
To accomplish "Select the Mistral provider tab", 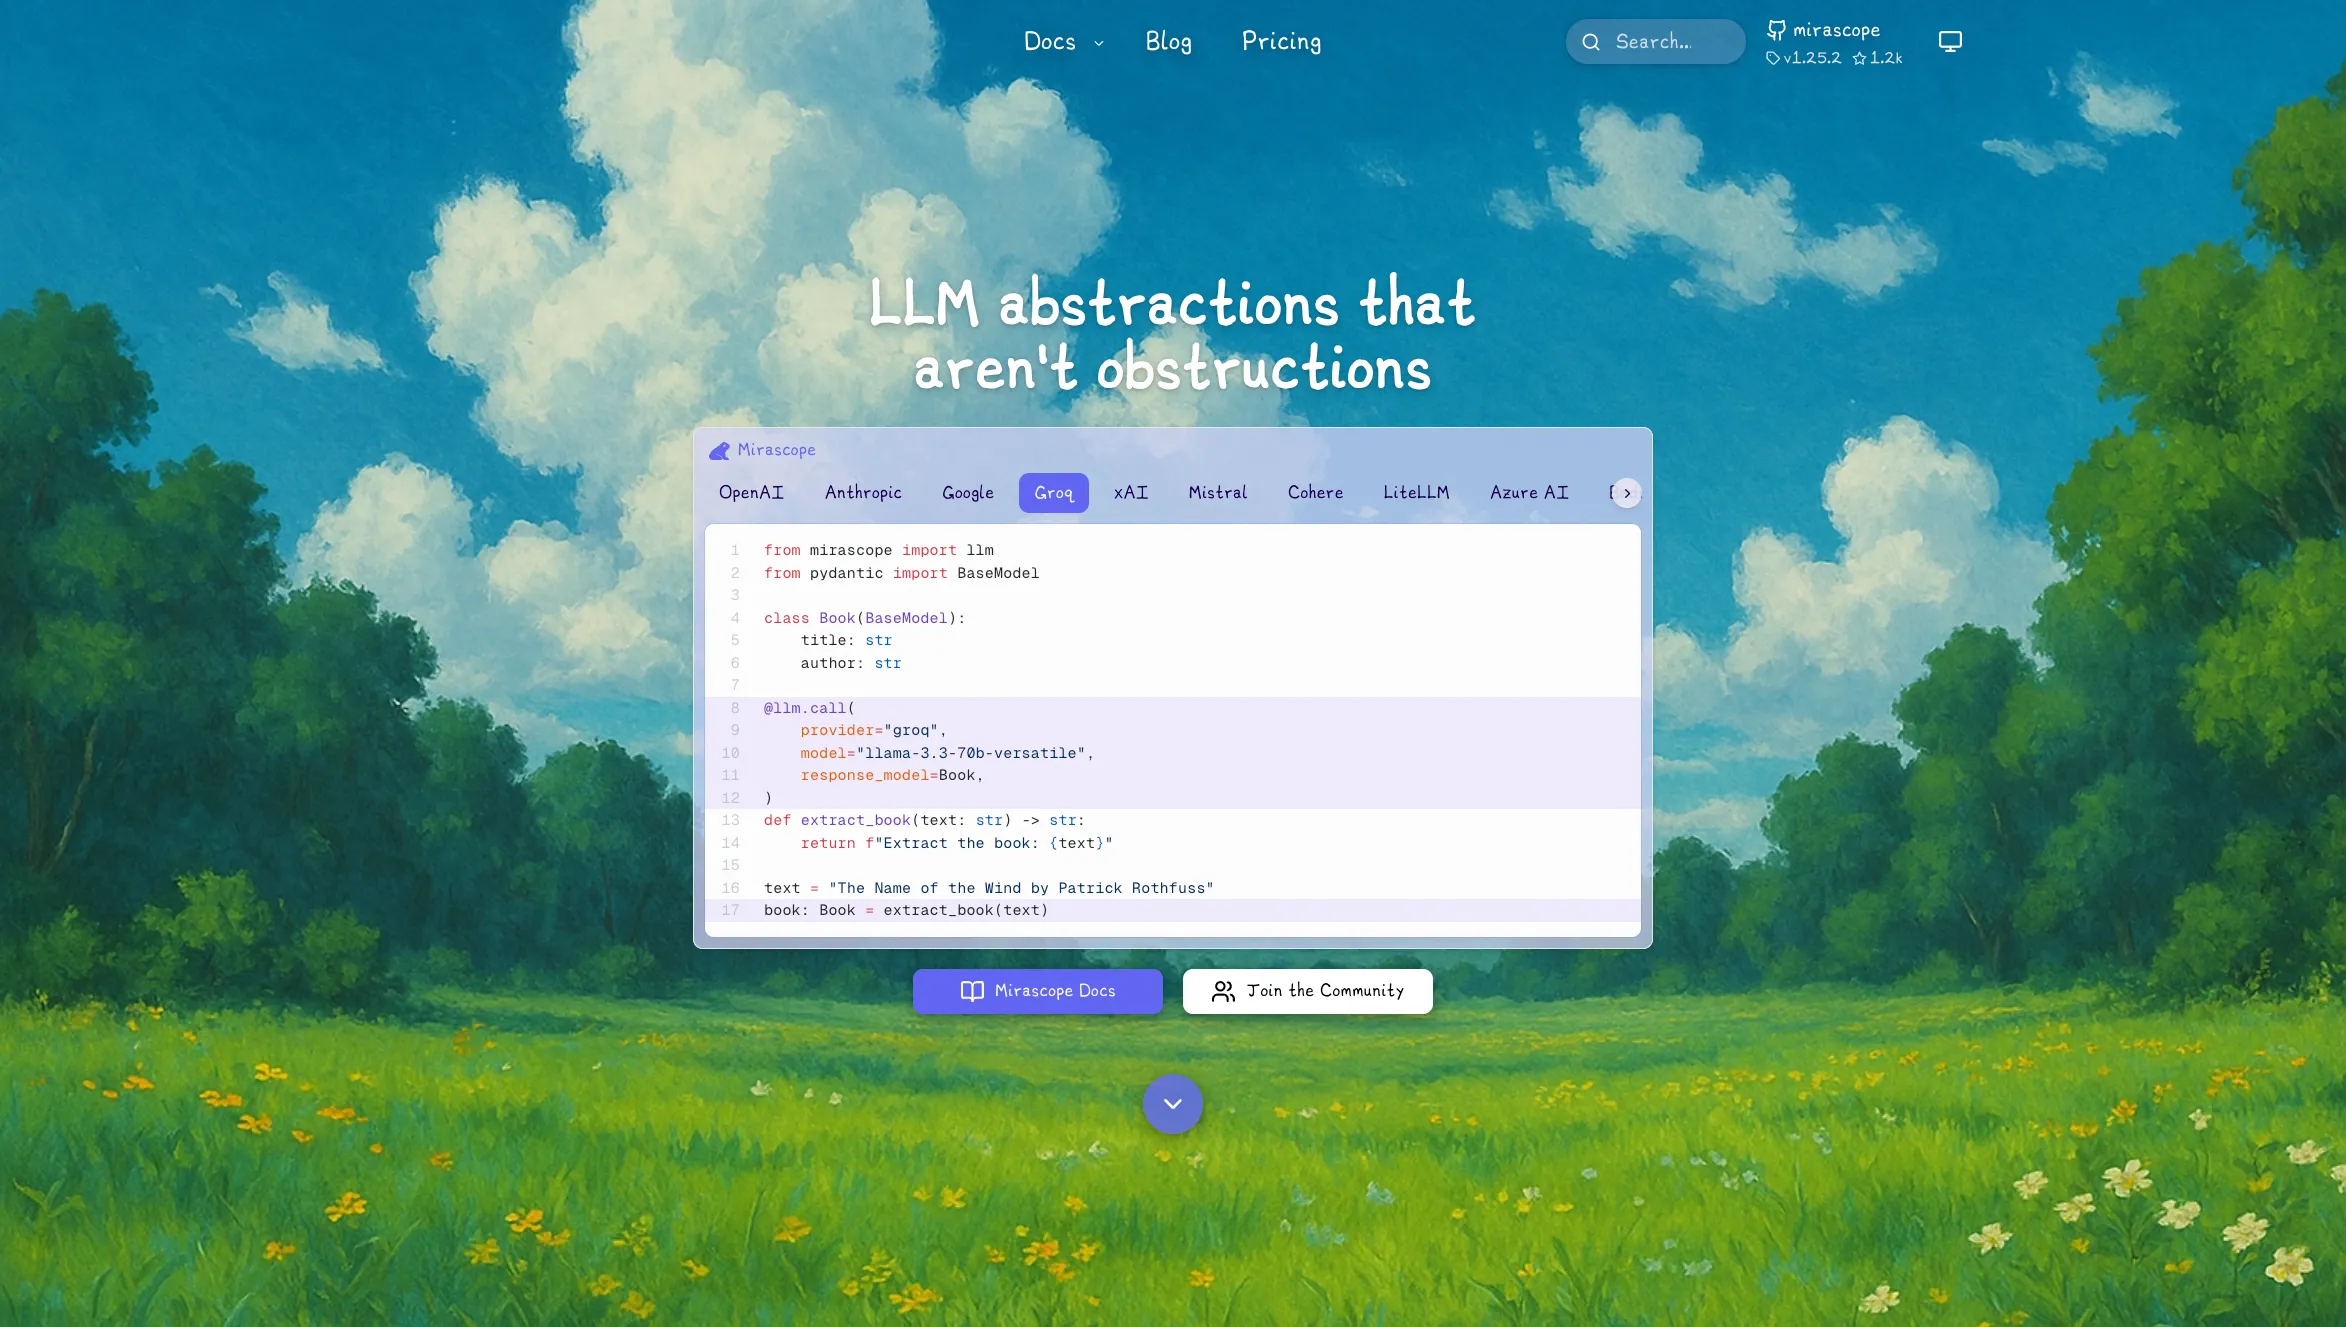I will pos(1217,492).
